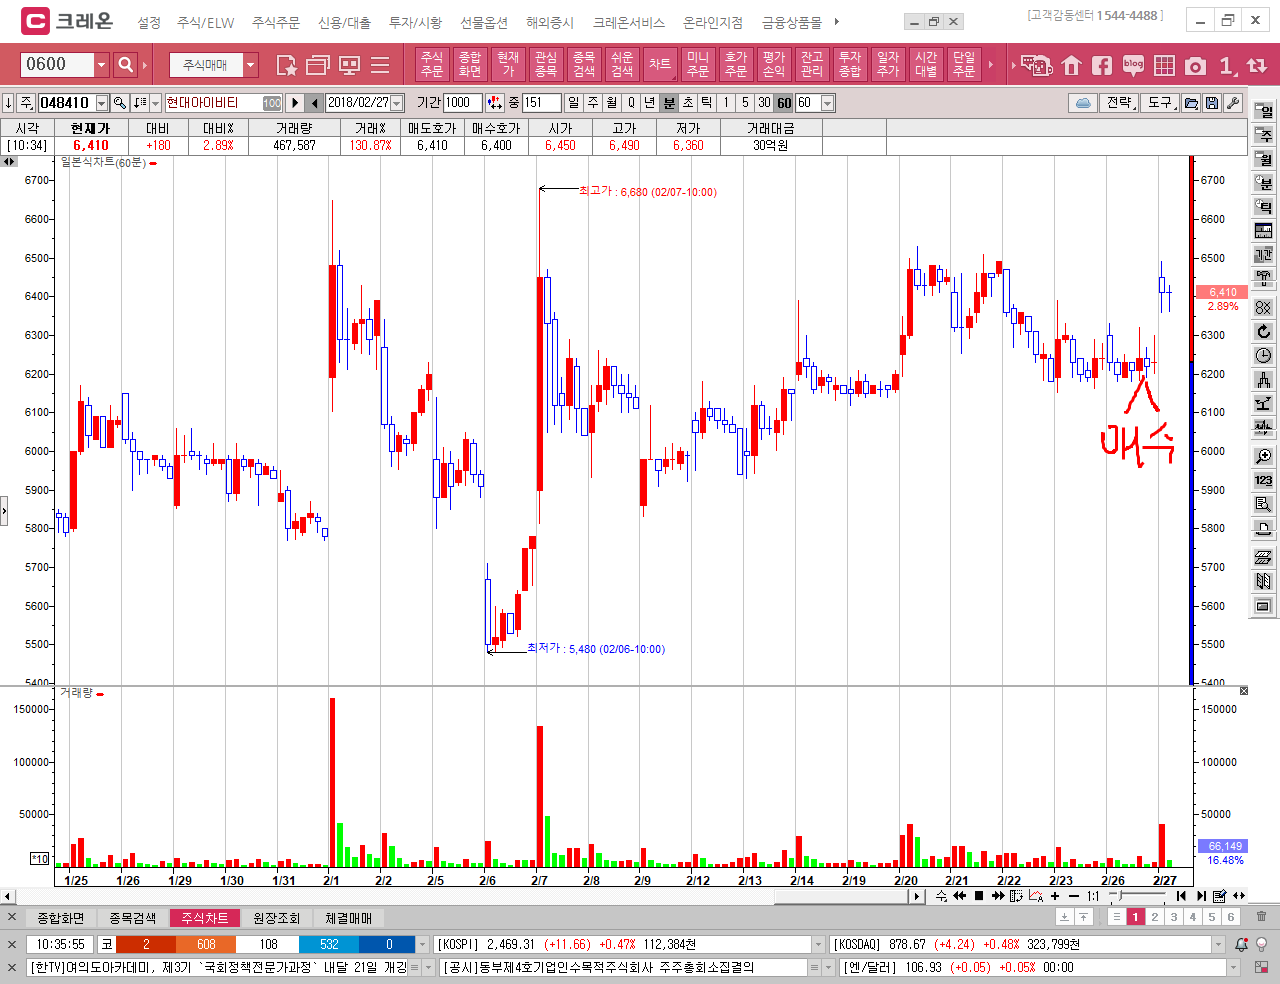1280x984 pixels.
Task: Click the floppy disk save chart icon
Action: 1212,103
